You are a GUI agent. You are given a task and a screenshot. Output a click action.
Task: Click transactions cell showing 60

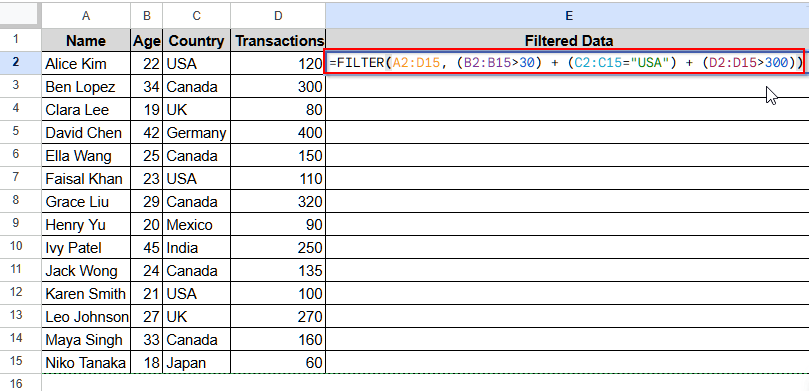click(278, 362)
